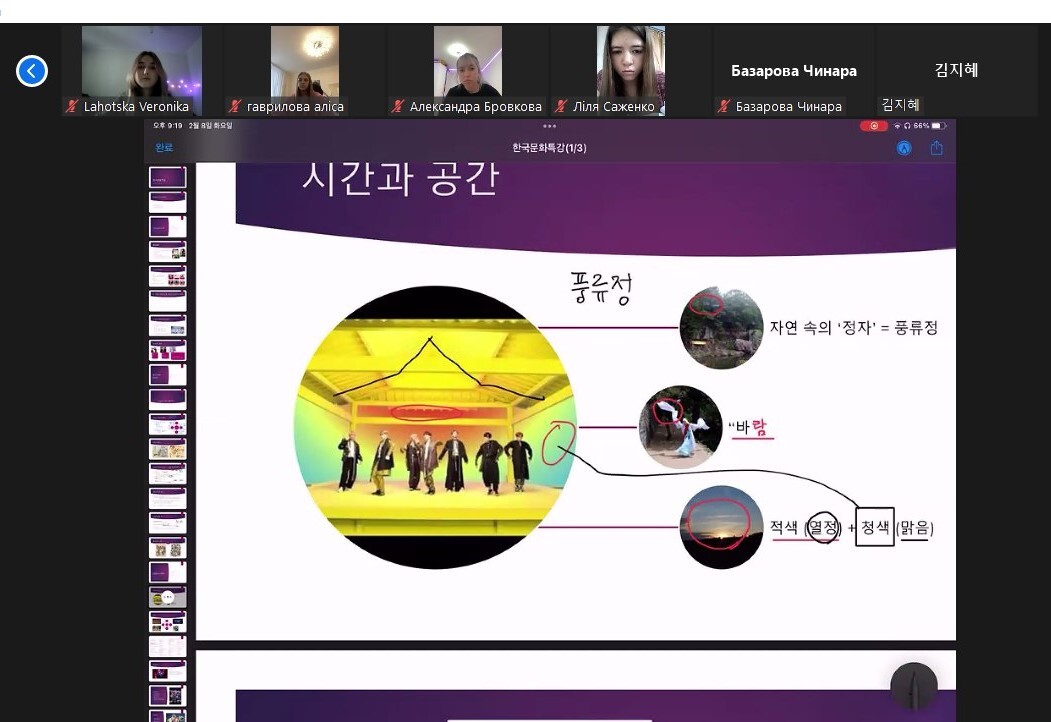Select гаврилова аліса's video tile
Image resolution: width=1051 pixels, height=722 pixels.
click(304, 70)
